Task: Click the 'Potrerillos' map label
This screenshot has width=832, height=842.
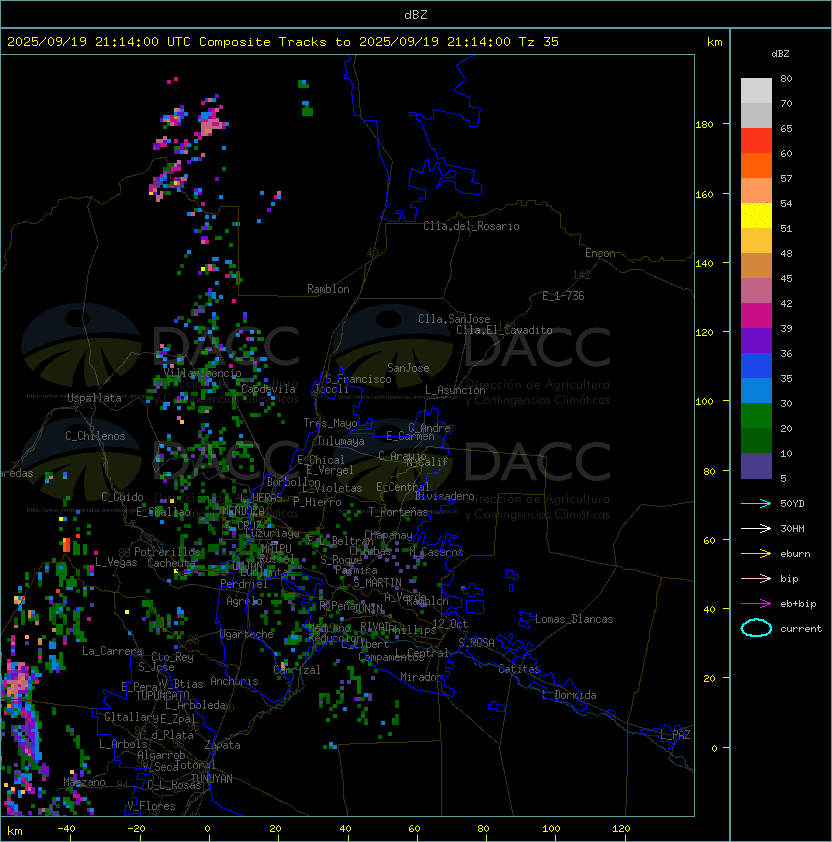Action: click(167, 552)
